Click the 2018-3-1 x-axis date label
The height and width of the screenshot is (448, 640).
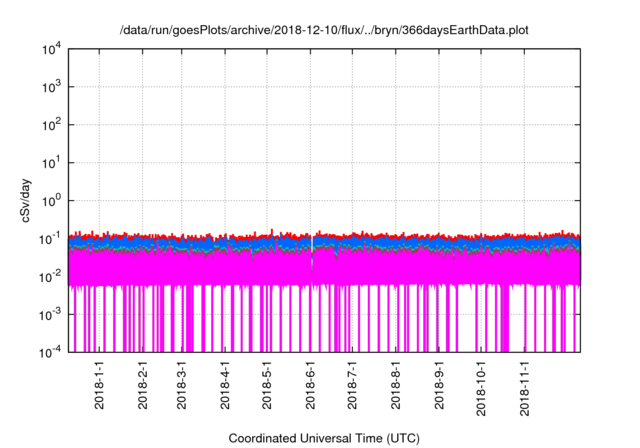[182, 385]
